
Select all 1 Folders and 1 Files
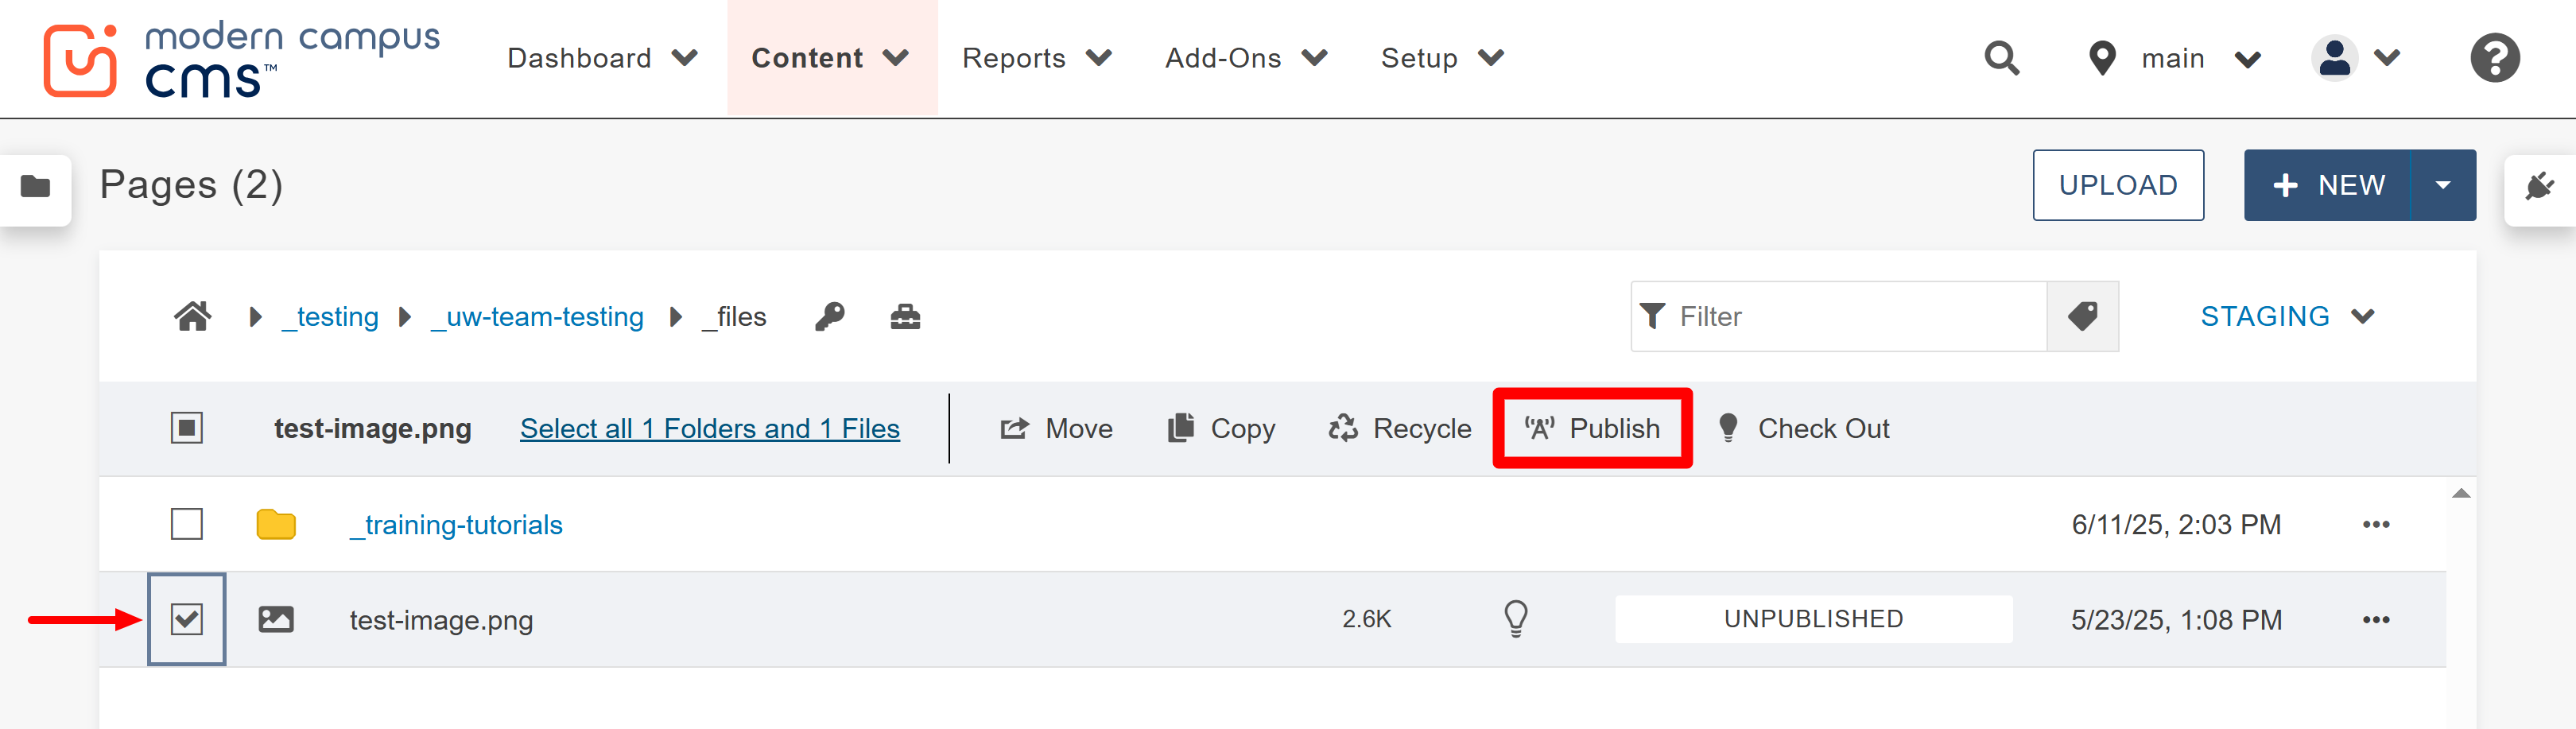[709, 428]
